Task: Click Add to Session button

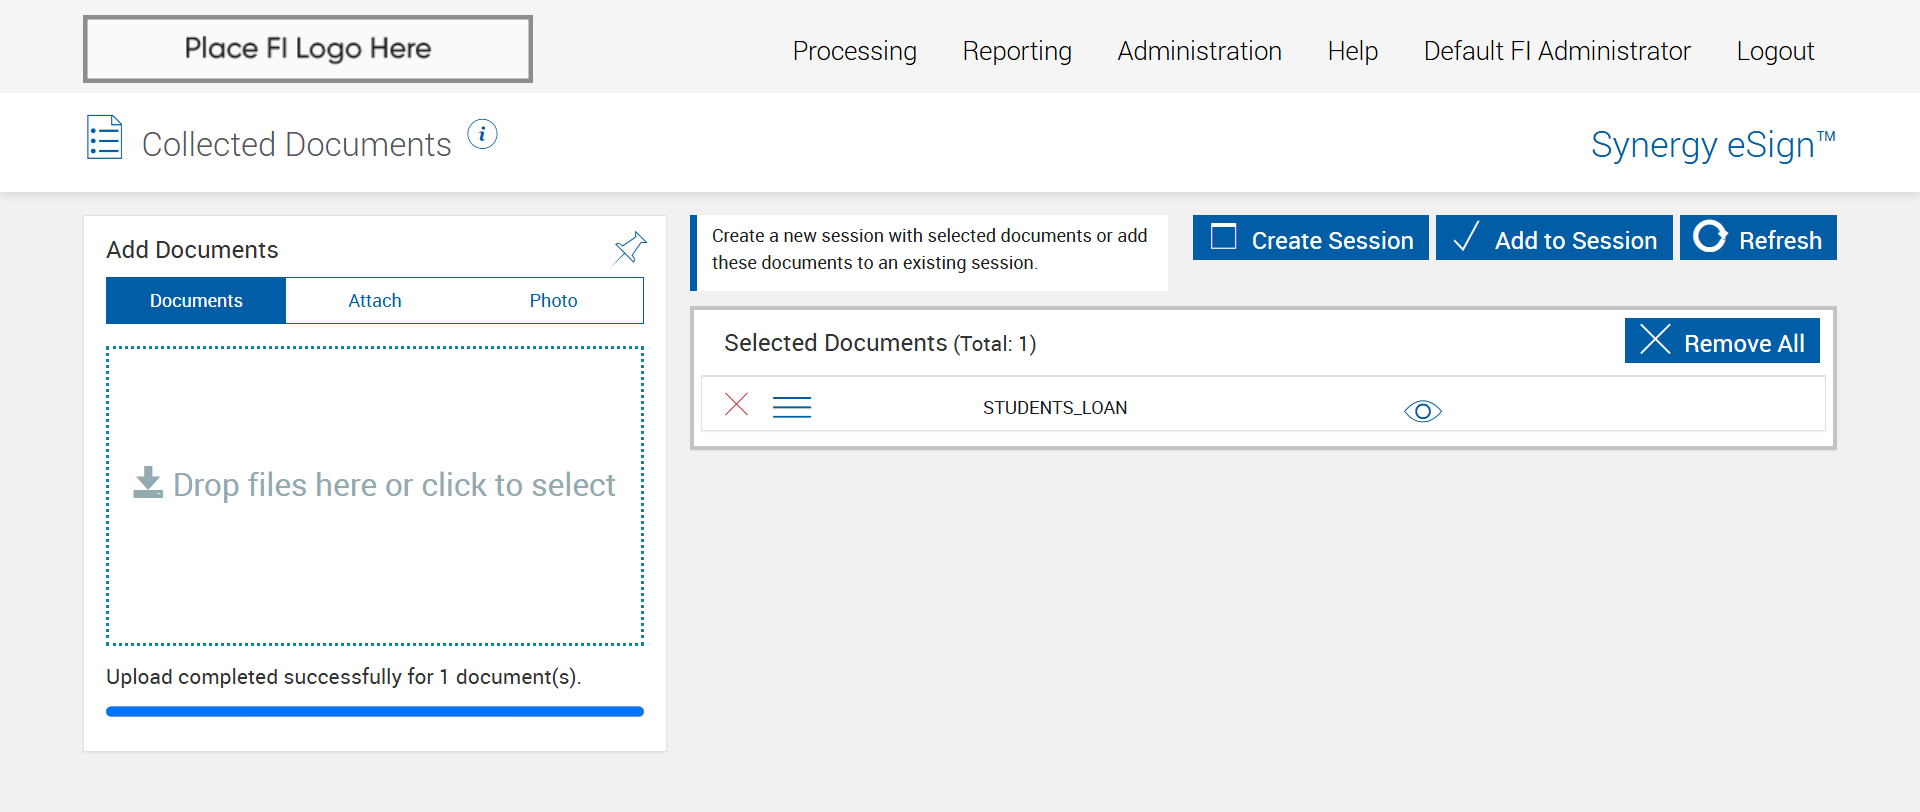Action: tap(1554, 239)
